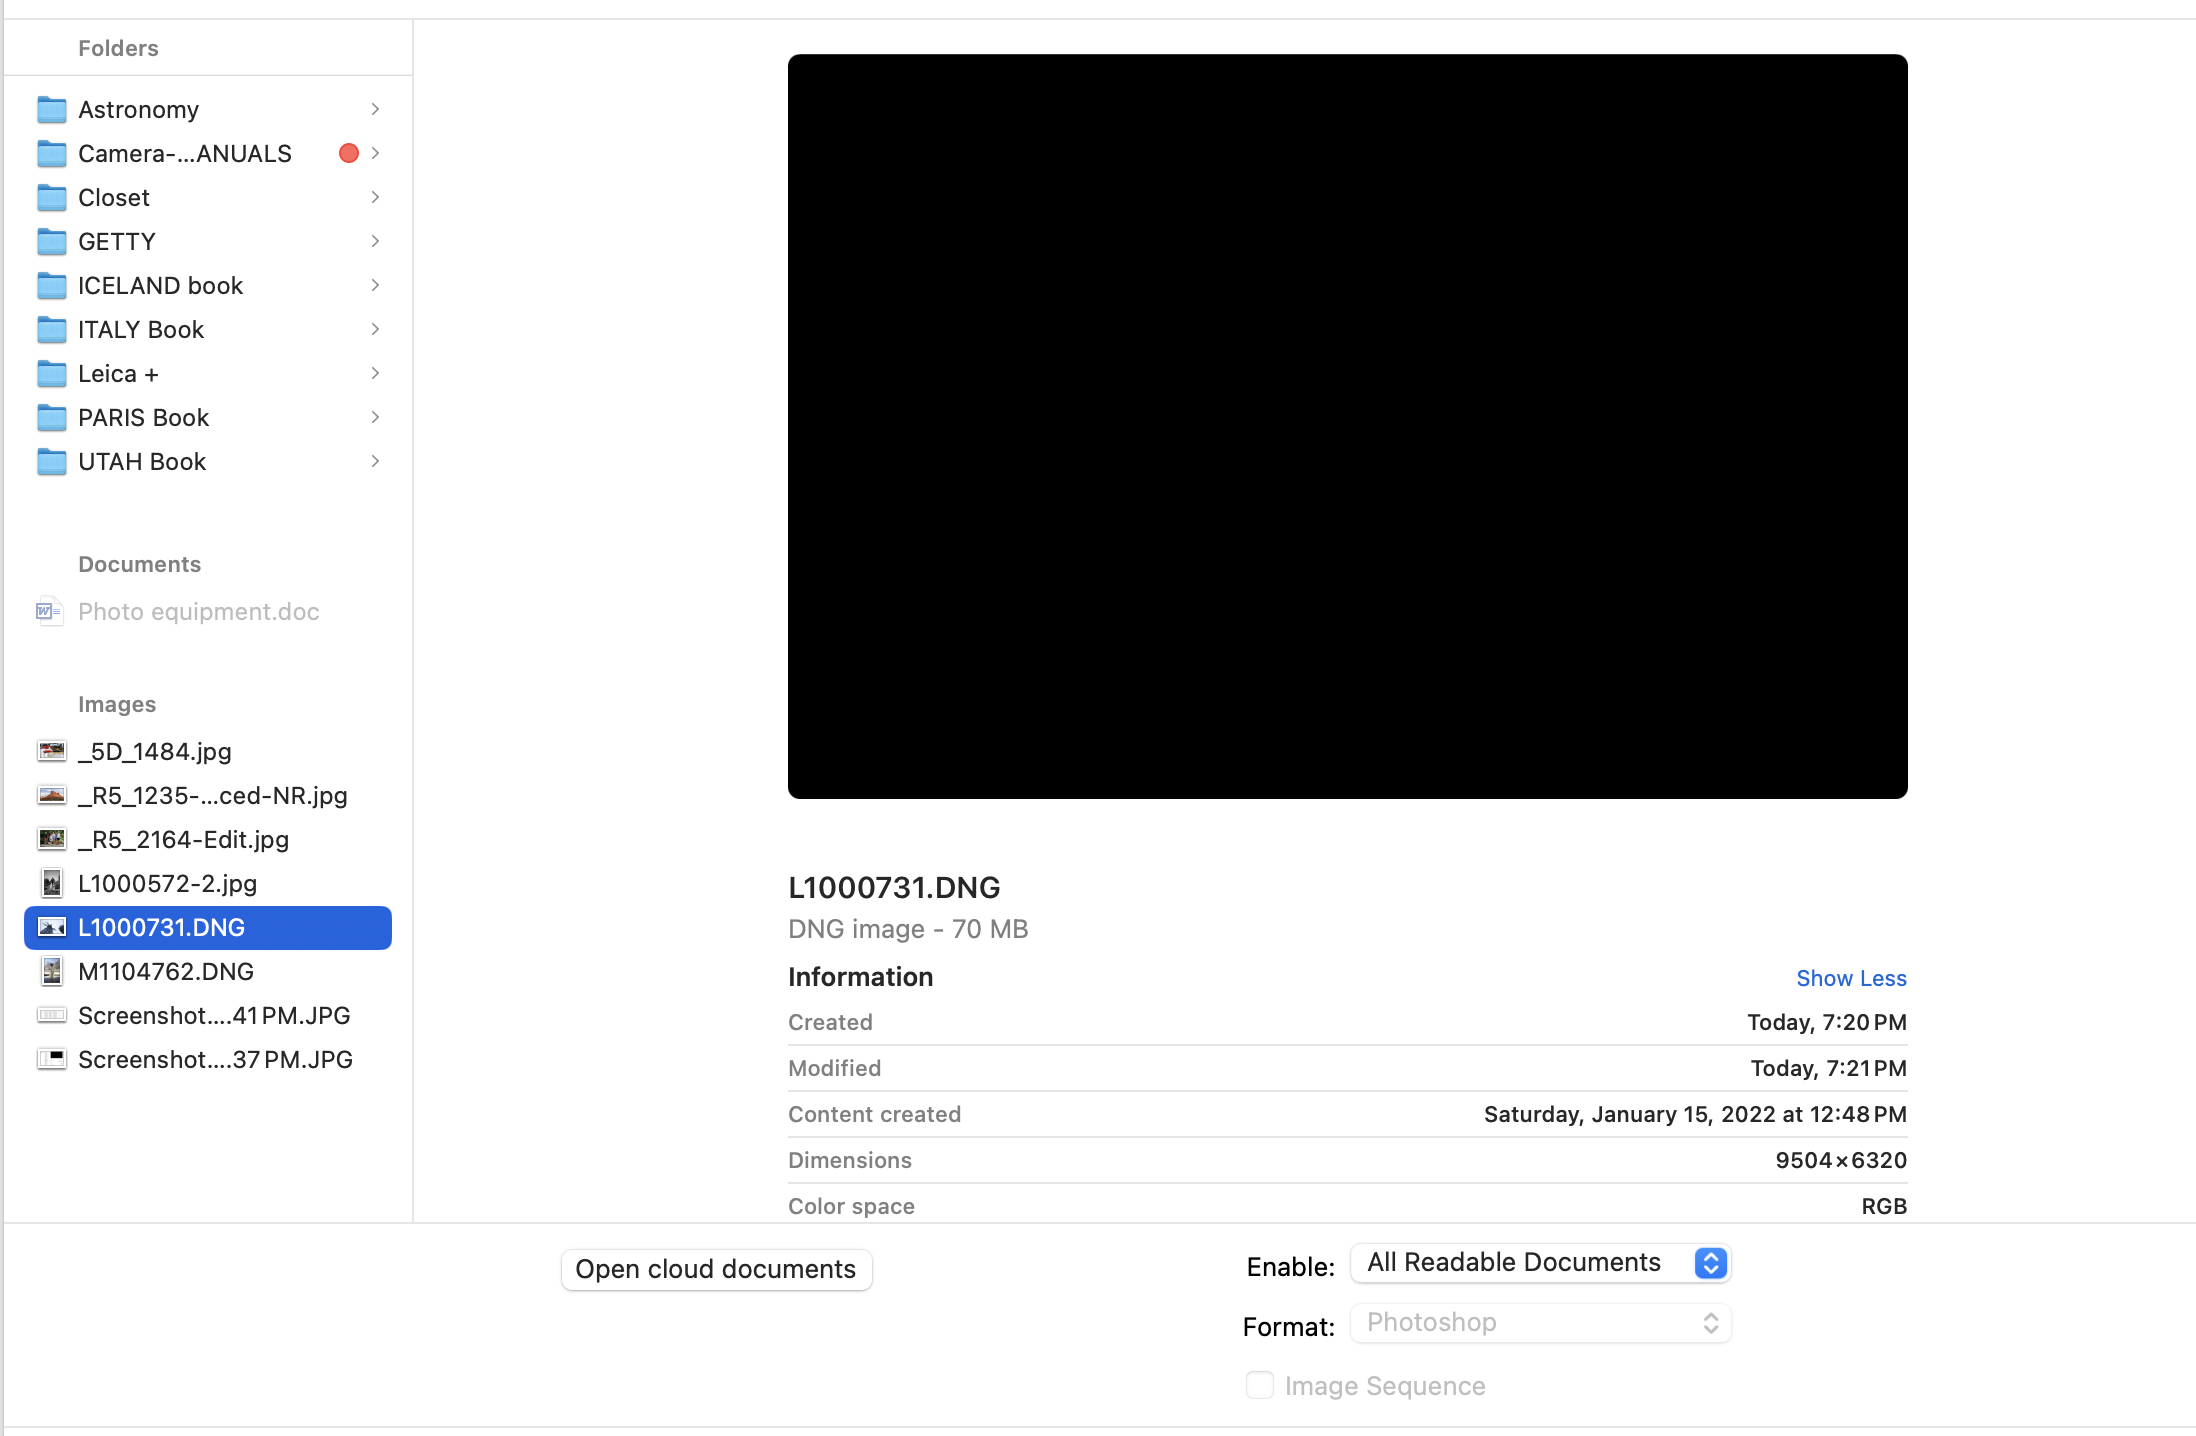Image resolution: width=2196 pixels, height=1436 pixels.
Task: Click the _5D_1484.jpg file thumbnail icon
Action: click(51, 751)
